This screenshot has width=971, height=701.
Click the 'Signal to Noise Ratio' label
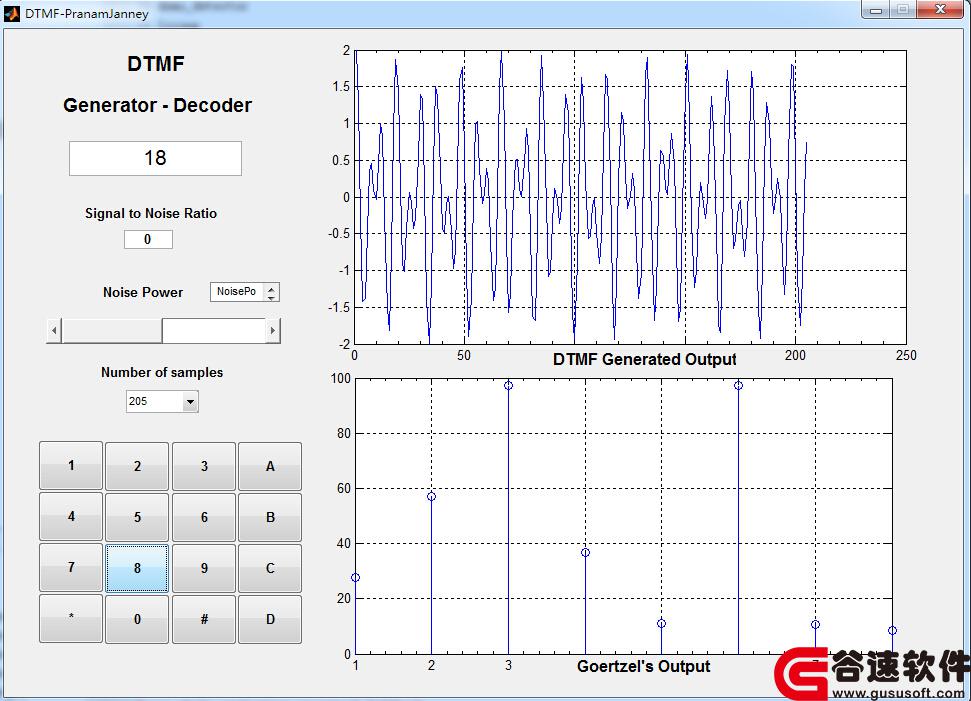[150, 213]
